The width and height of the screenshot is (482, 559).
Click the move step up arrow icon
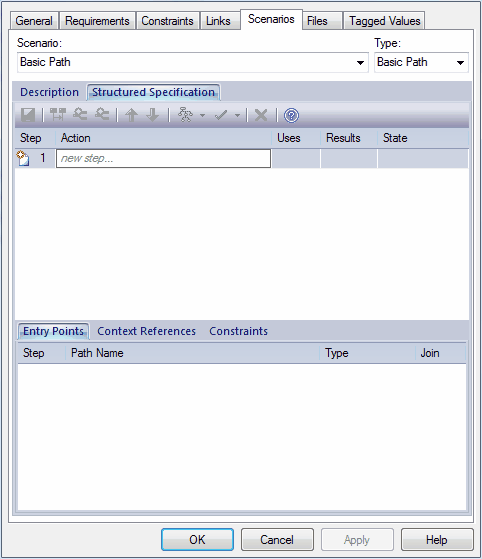(131, 115)
